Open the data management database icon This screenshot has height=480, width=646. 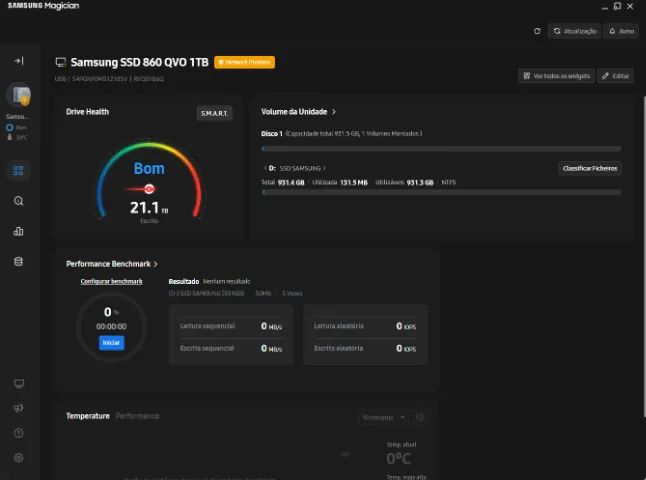pyautogui.click(x=19, y=262)
